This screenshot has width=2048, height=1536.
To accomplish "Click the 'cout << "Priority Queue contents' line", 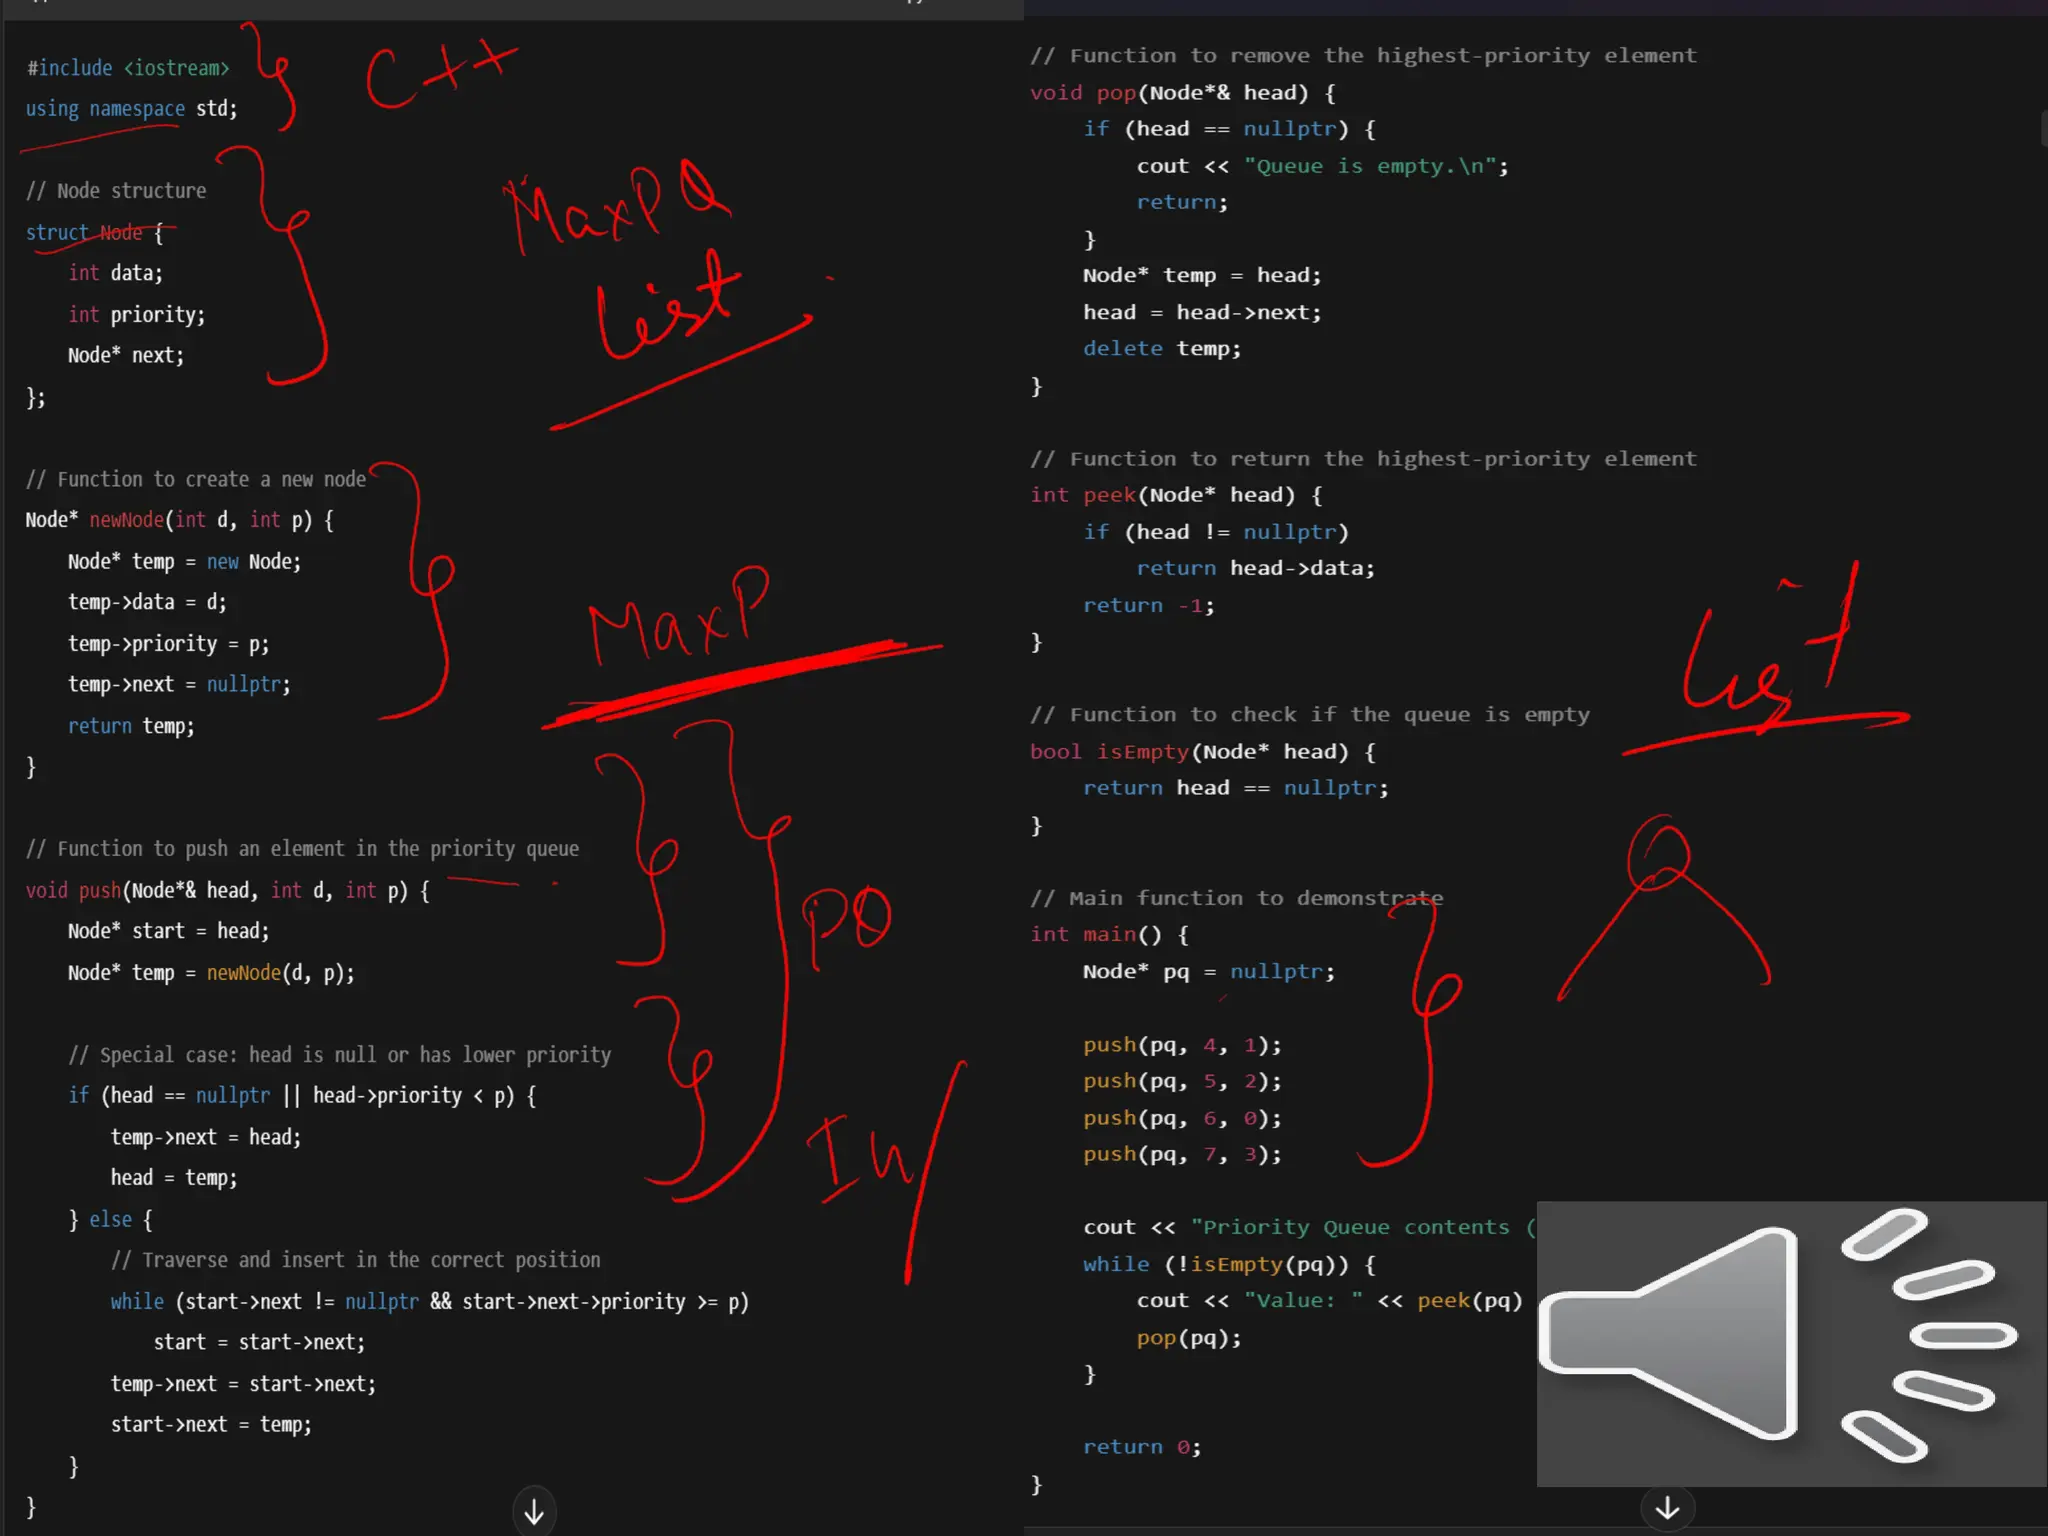I will click(x=1310, y=1227).
